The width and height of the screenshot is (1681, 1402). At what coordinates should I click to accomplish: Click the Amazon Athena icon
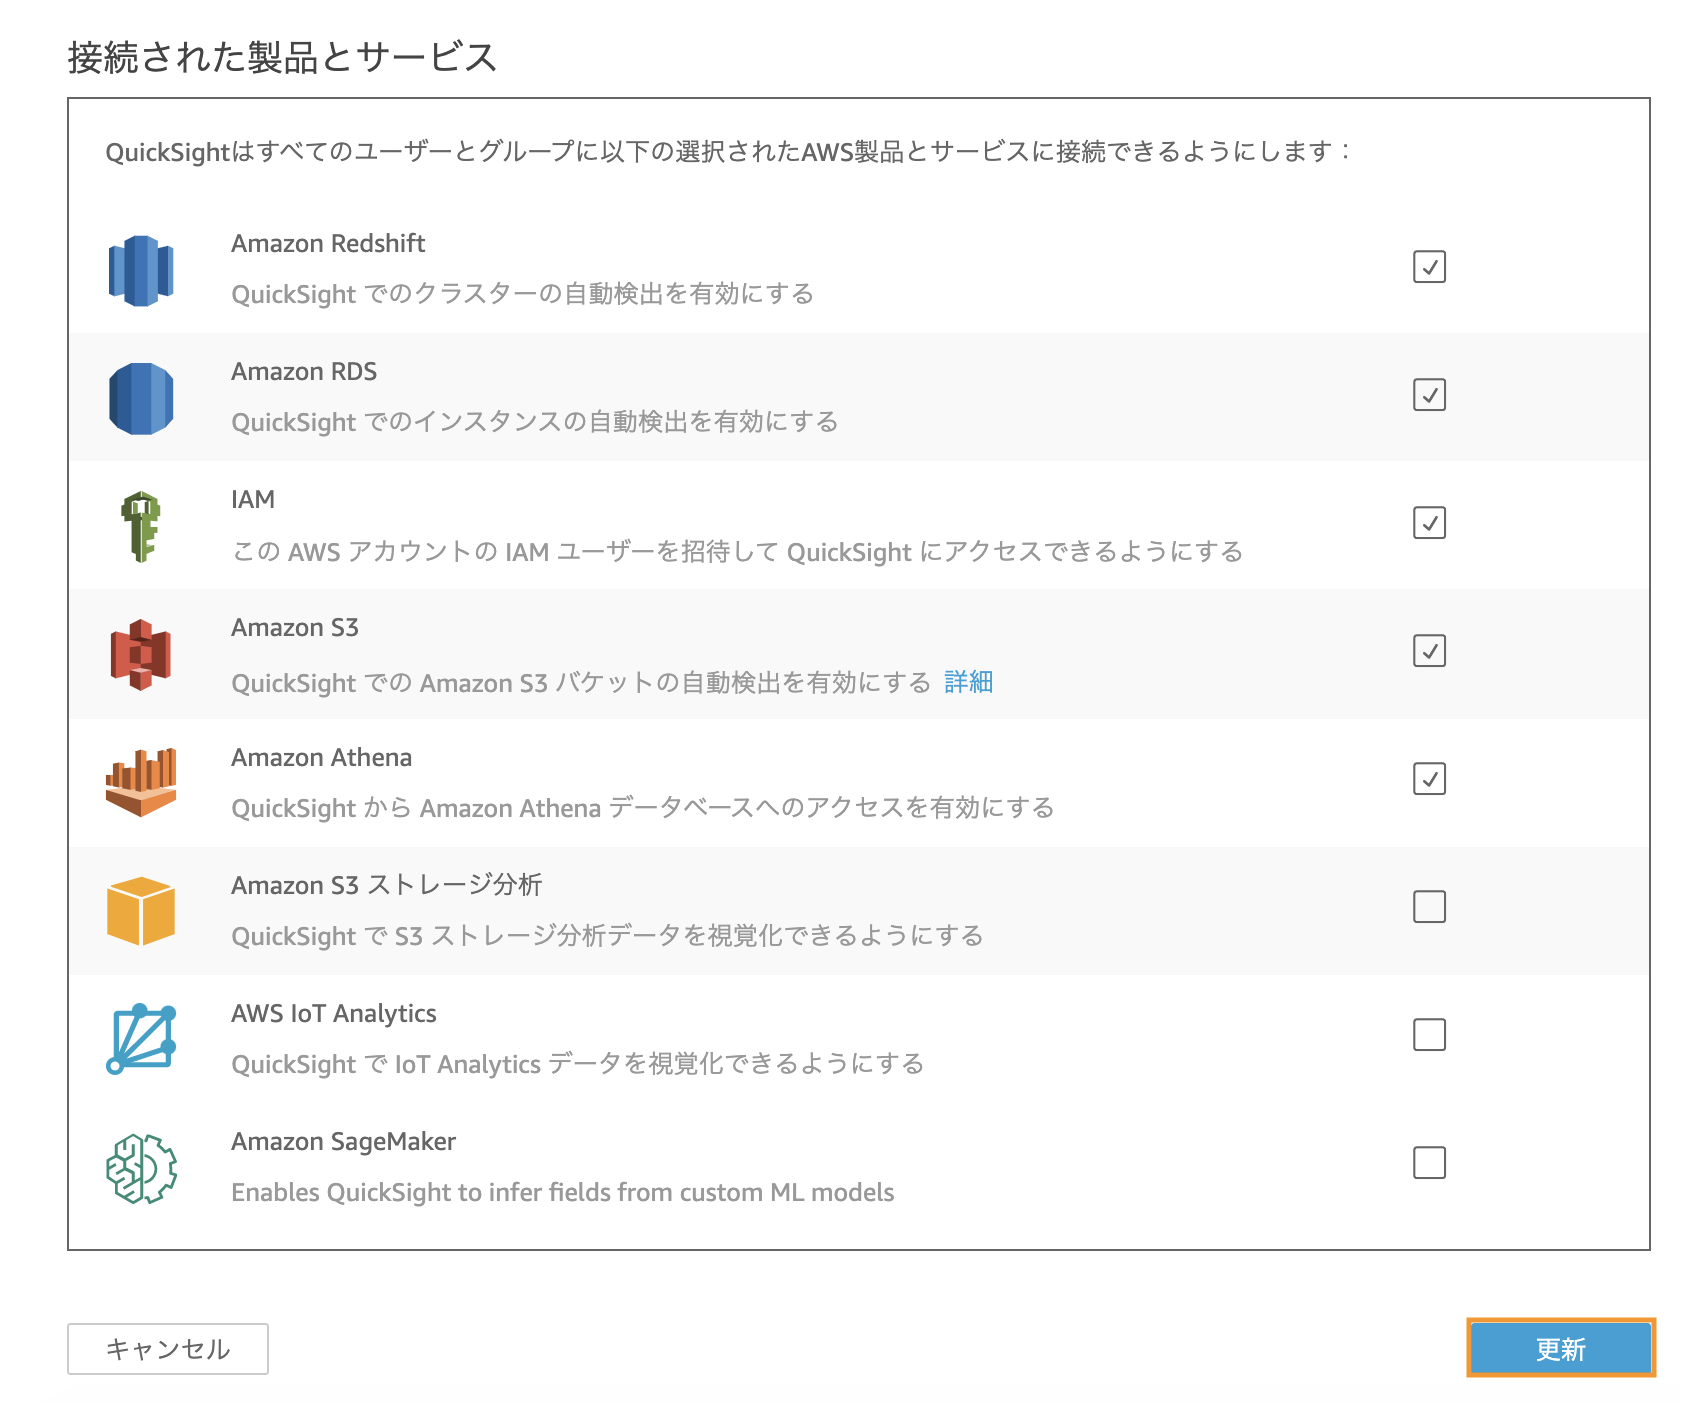141,782
